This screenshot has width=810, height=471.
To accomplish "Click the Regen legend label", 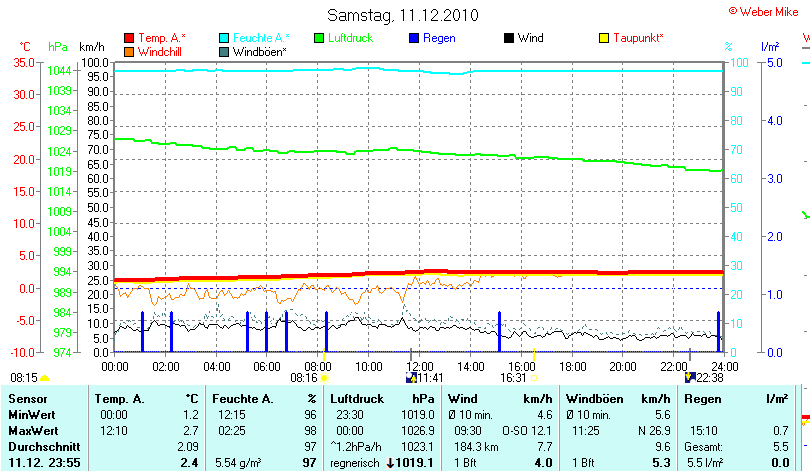I will [x=439, y=38].
